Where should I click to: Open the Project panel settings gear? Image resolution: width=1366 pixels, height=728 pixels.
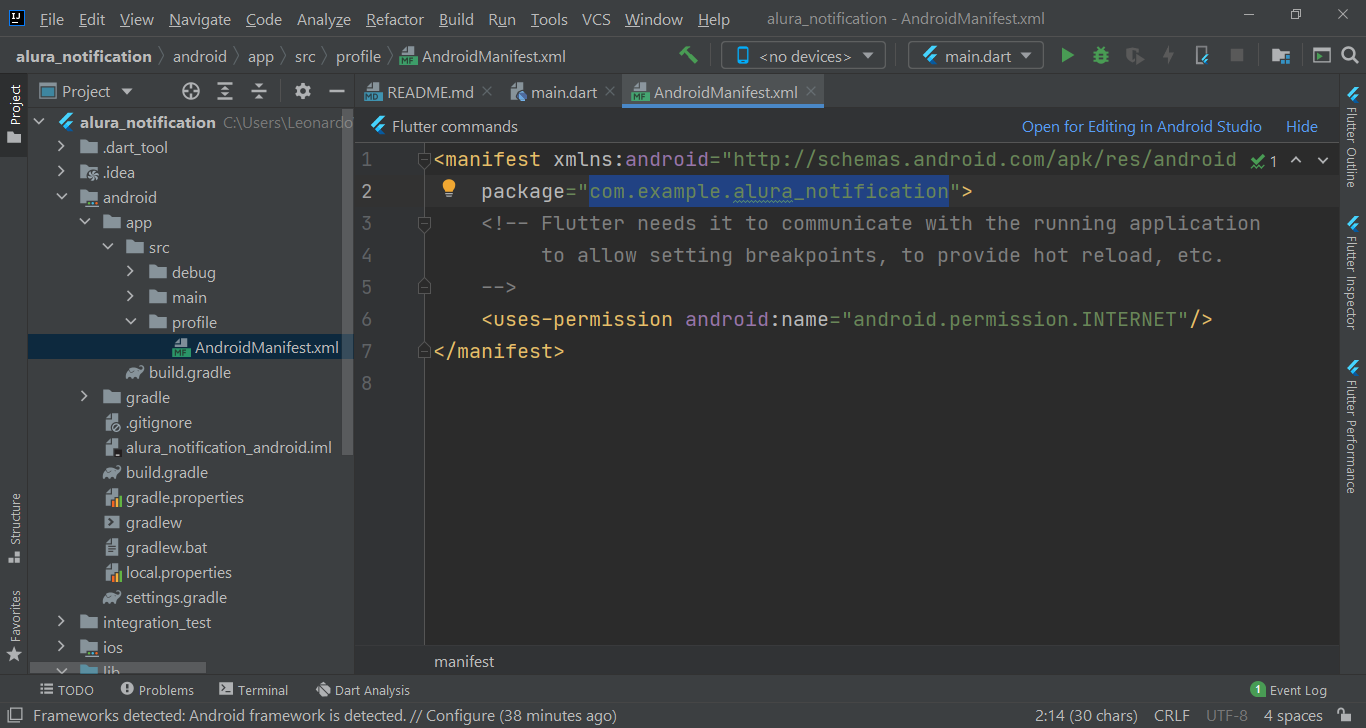[302, 91]
